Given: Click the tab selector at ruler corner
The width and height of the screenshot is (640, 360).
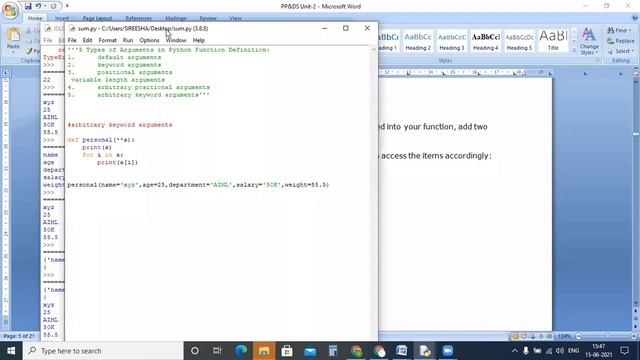Looking at the screenshot, I should [6, 73].
